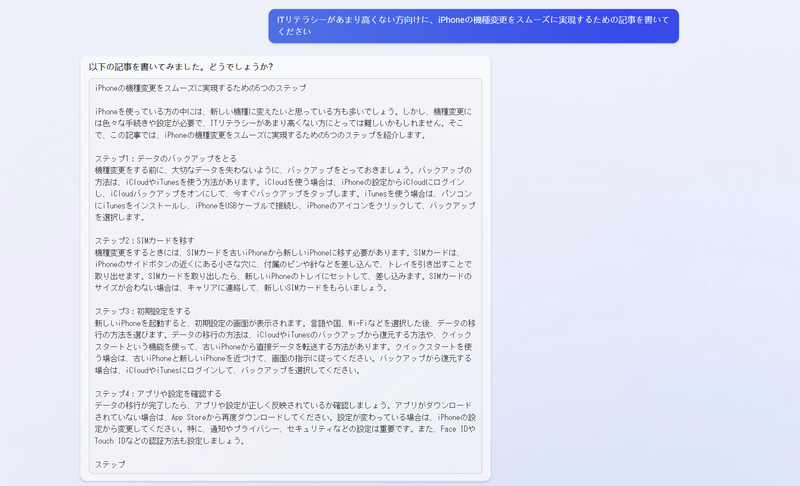This screenshot has height=486, width=800.
Task: Click the heading 'ステップ2:SIMカードを移す'
Action: click(144, 241)
